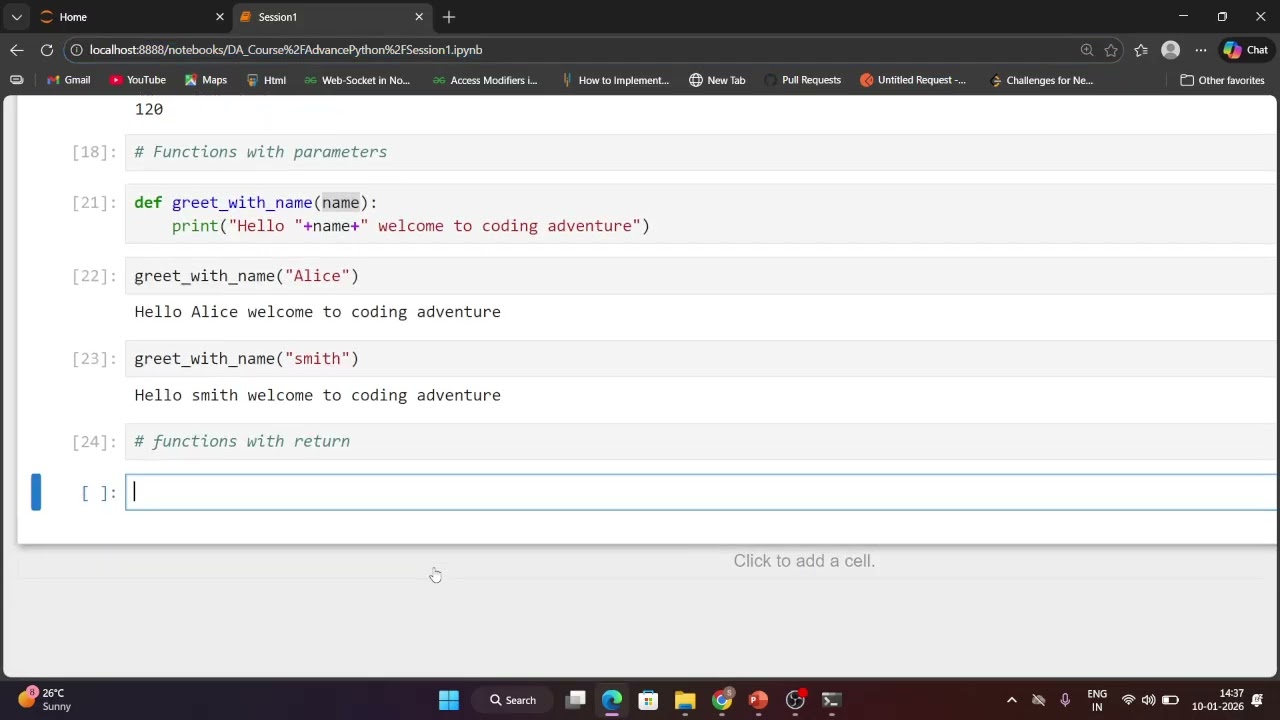Viewport: 1280px width, 720px height.
Task: Open the zoom magnifier in address bar
Action: tap(1087, 50)
